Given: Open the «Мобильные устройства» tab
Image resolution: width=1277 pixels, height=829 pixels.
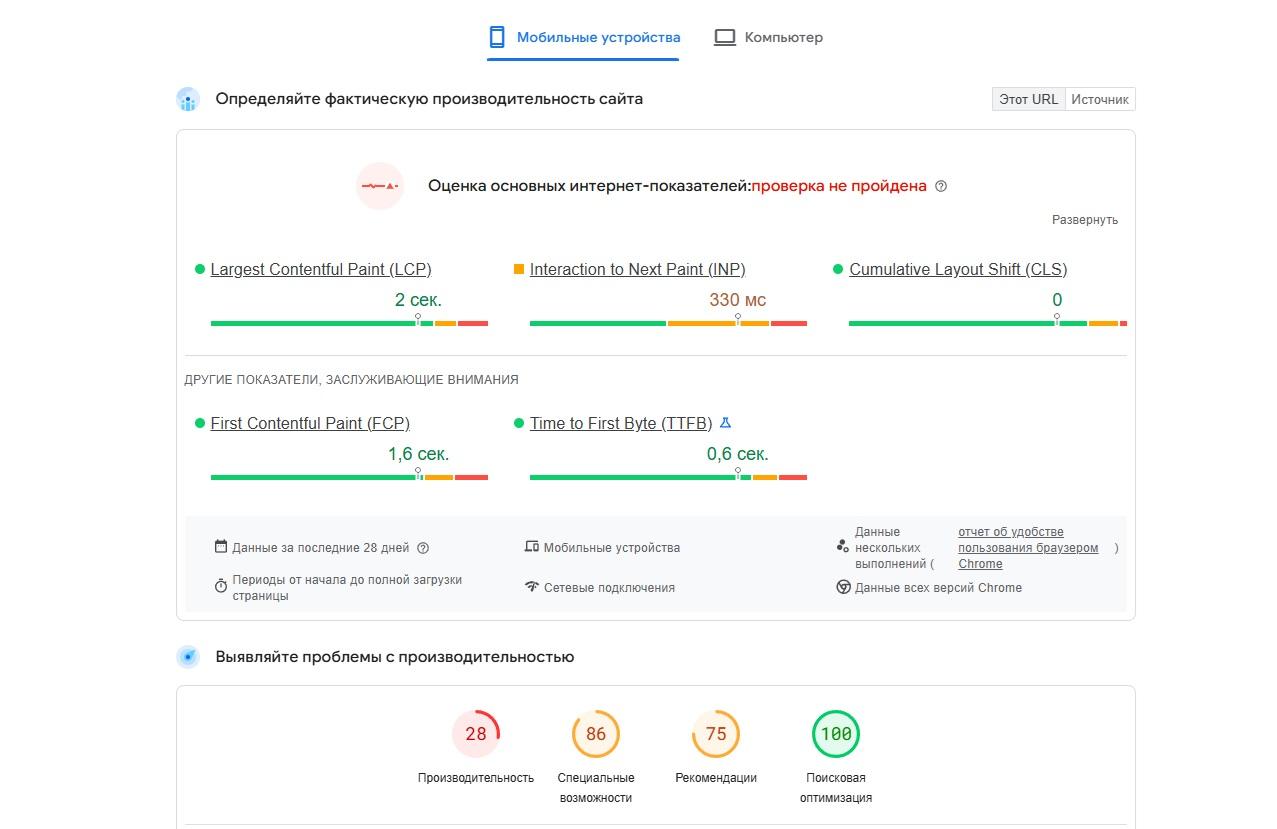Looking at the screenshot, I should pyautogui.click(x=598, y=37).
